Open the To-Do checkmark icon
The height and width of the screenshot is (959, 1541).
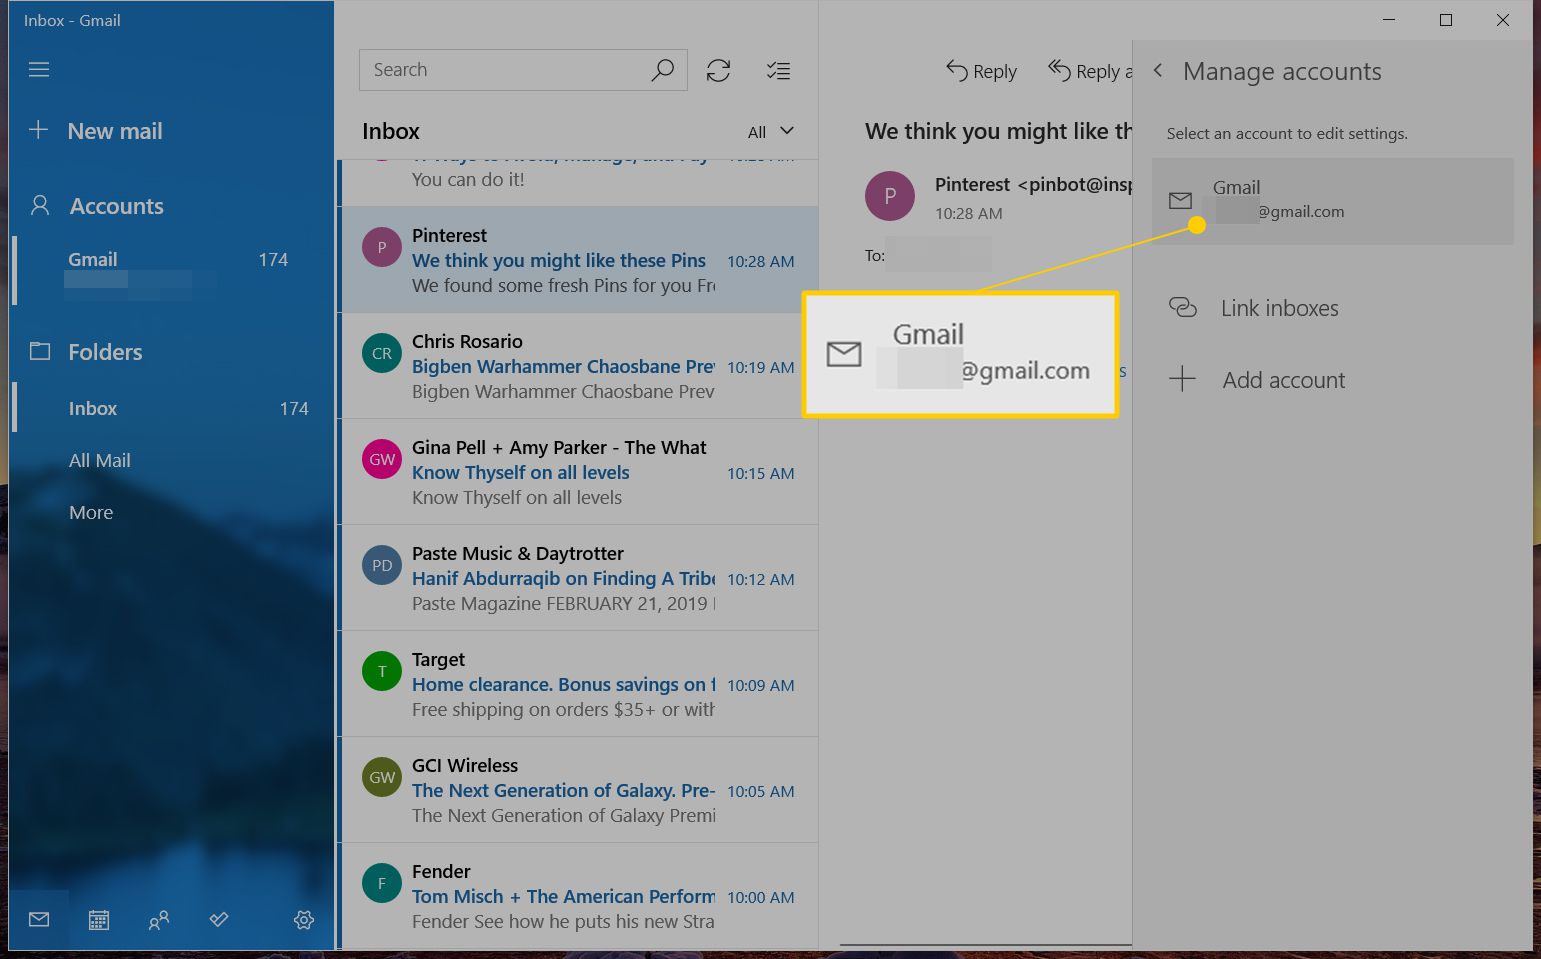coord(219,920)
